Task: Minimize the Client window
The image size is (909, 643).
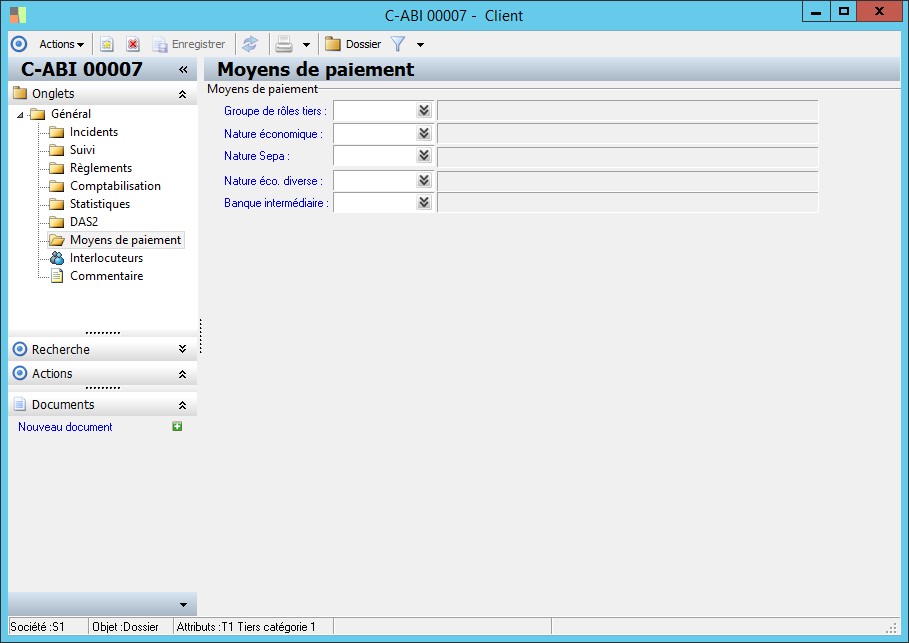Action: click(816, 11)
